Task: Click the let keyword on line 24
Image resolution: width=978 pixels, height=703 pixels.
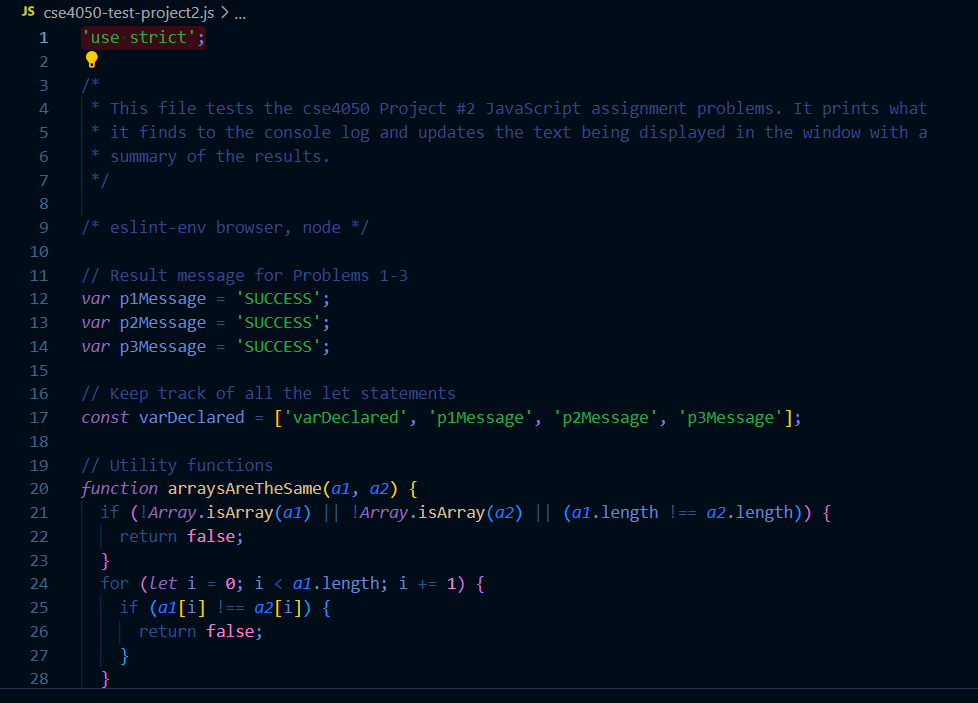Action: [x=163, y=584]
